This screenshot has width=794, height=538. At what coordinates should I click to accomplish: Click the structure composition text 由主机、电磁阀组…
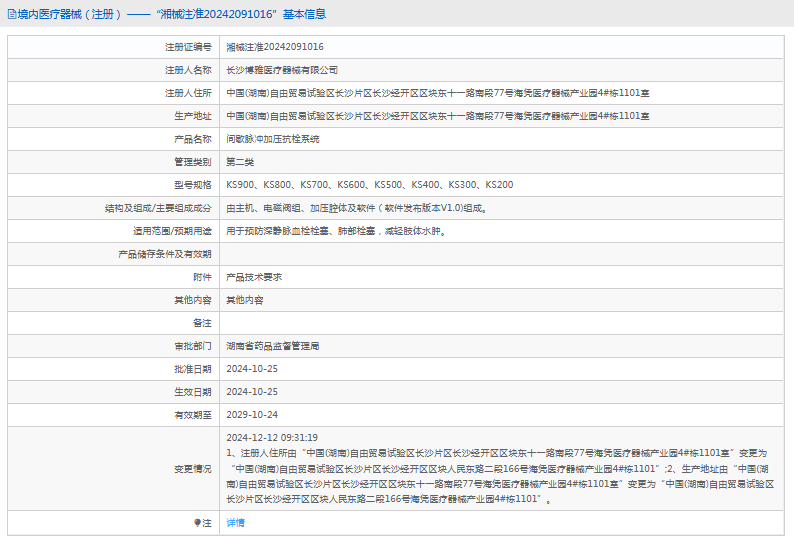click(x=357, y=208)
